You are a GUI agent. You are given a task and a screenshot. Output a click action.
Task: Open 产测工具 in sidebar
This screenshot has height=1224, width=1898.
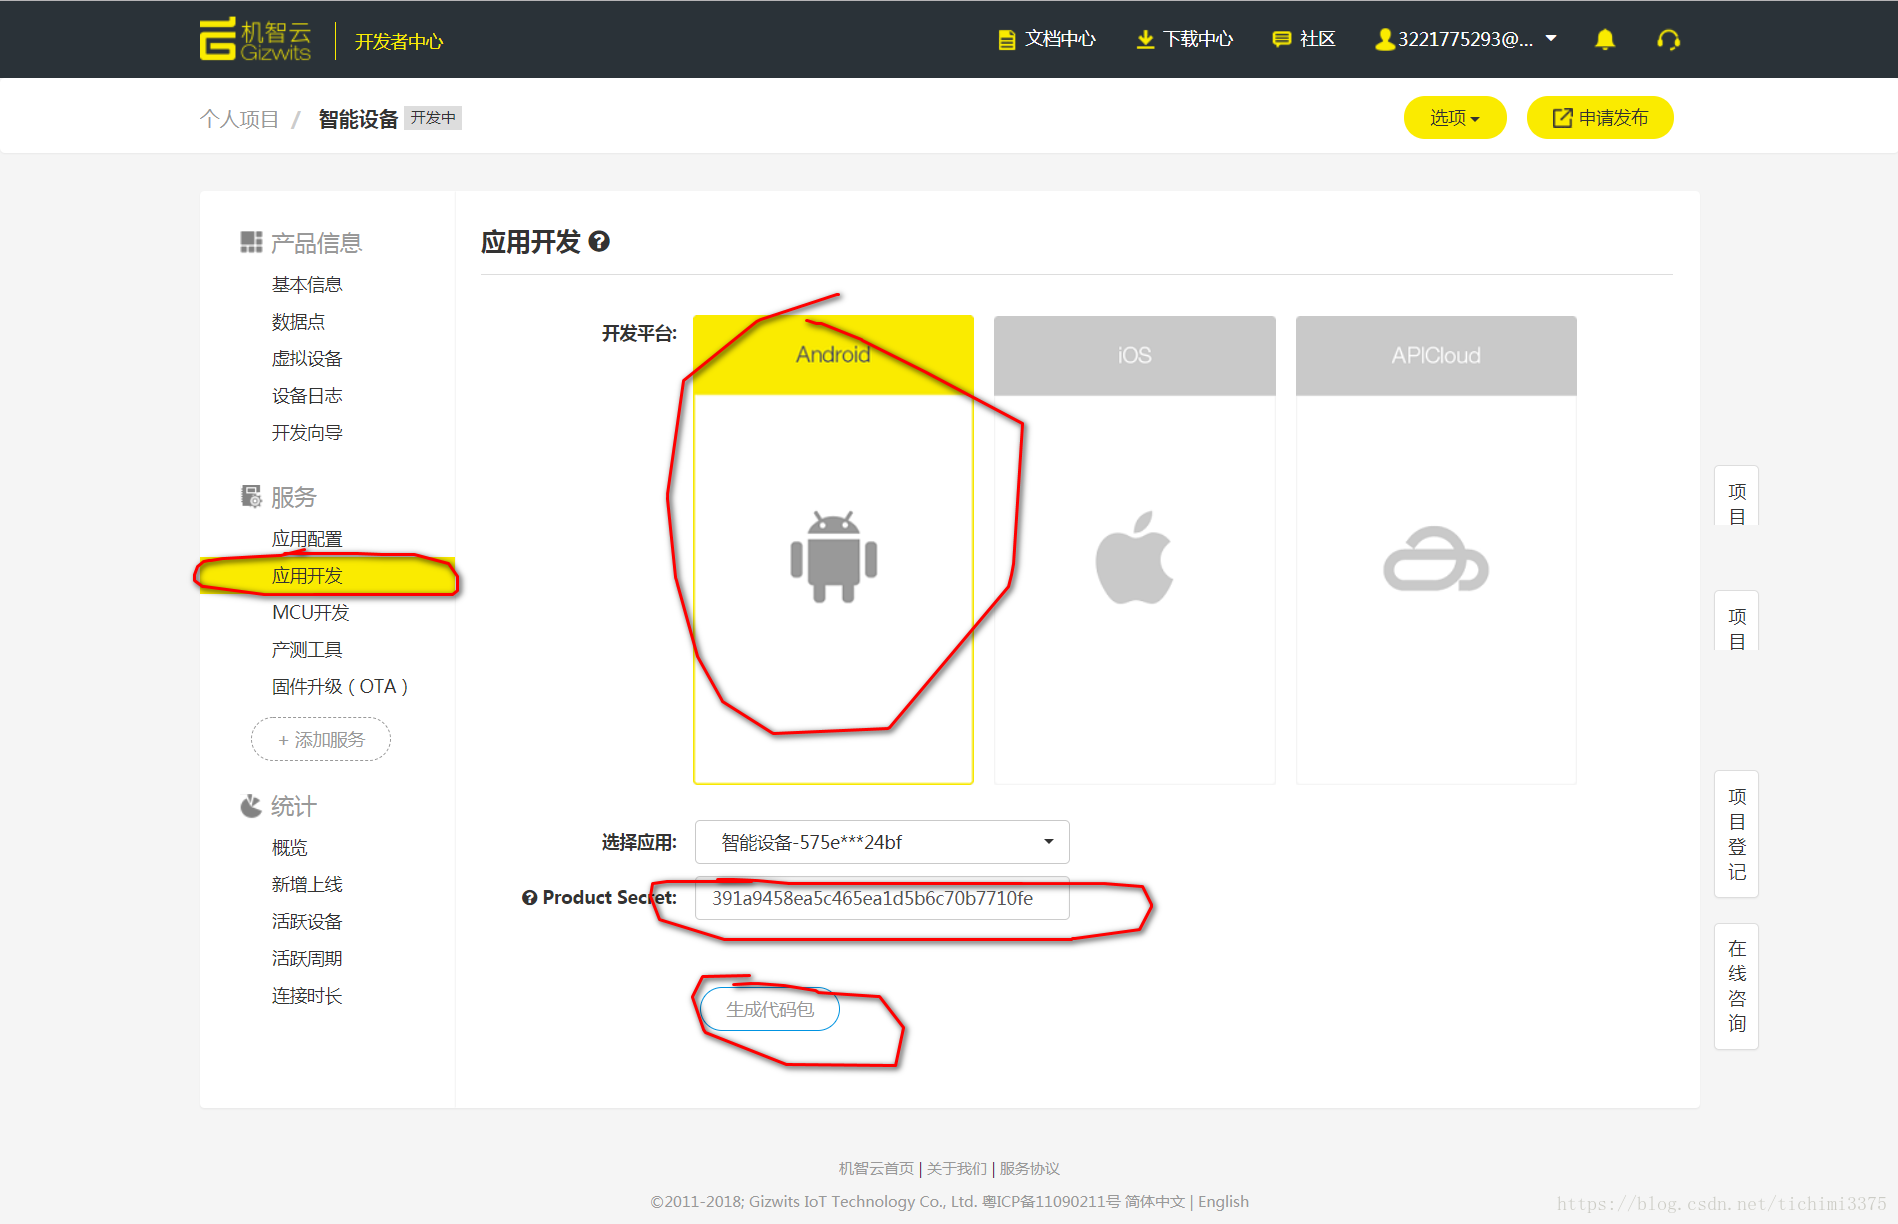(307, 650)
